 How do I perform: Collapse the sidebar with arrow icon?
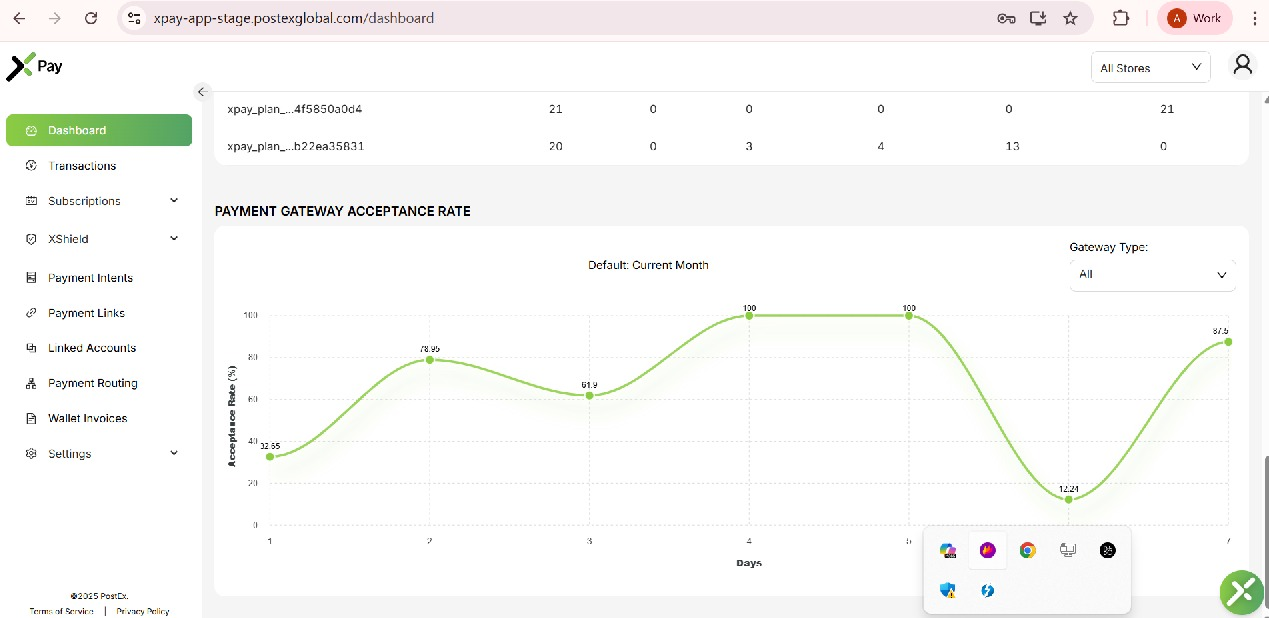(x=201, y=91)
